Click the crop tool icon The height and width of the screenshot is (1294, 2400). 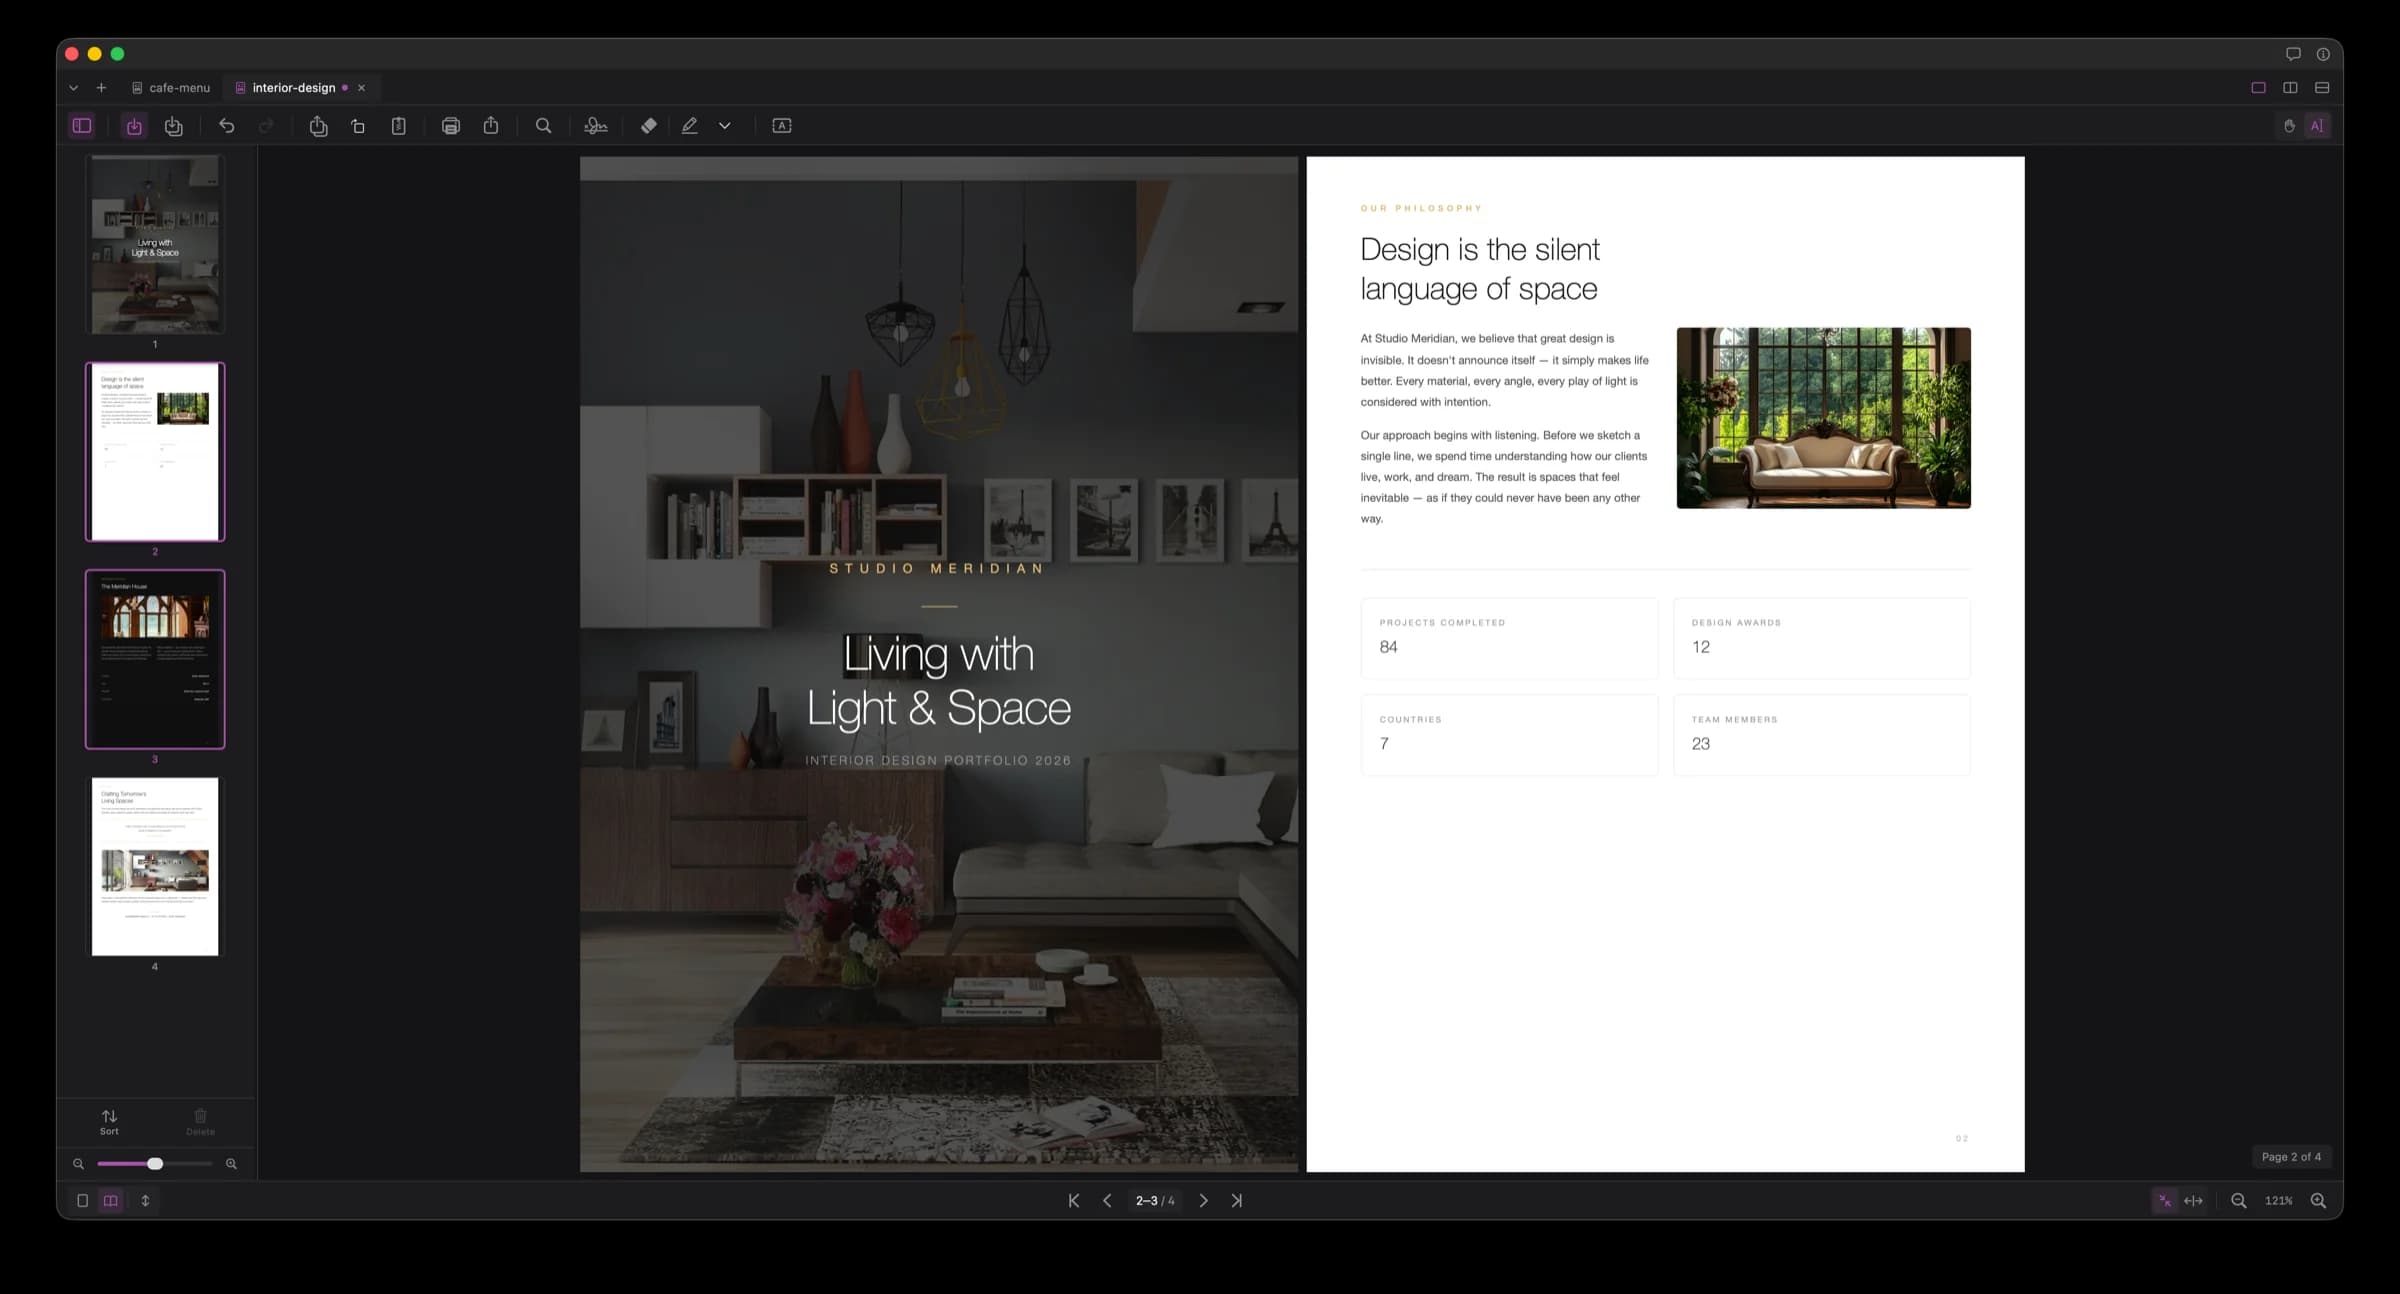pos(359,125)
